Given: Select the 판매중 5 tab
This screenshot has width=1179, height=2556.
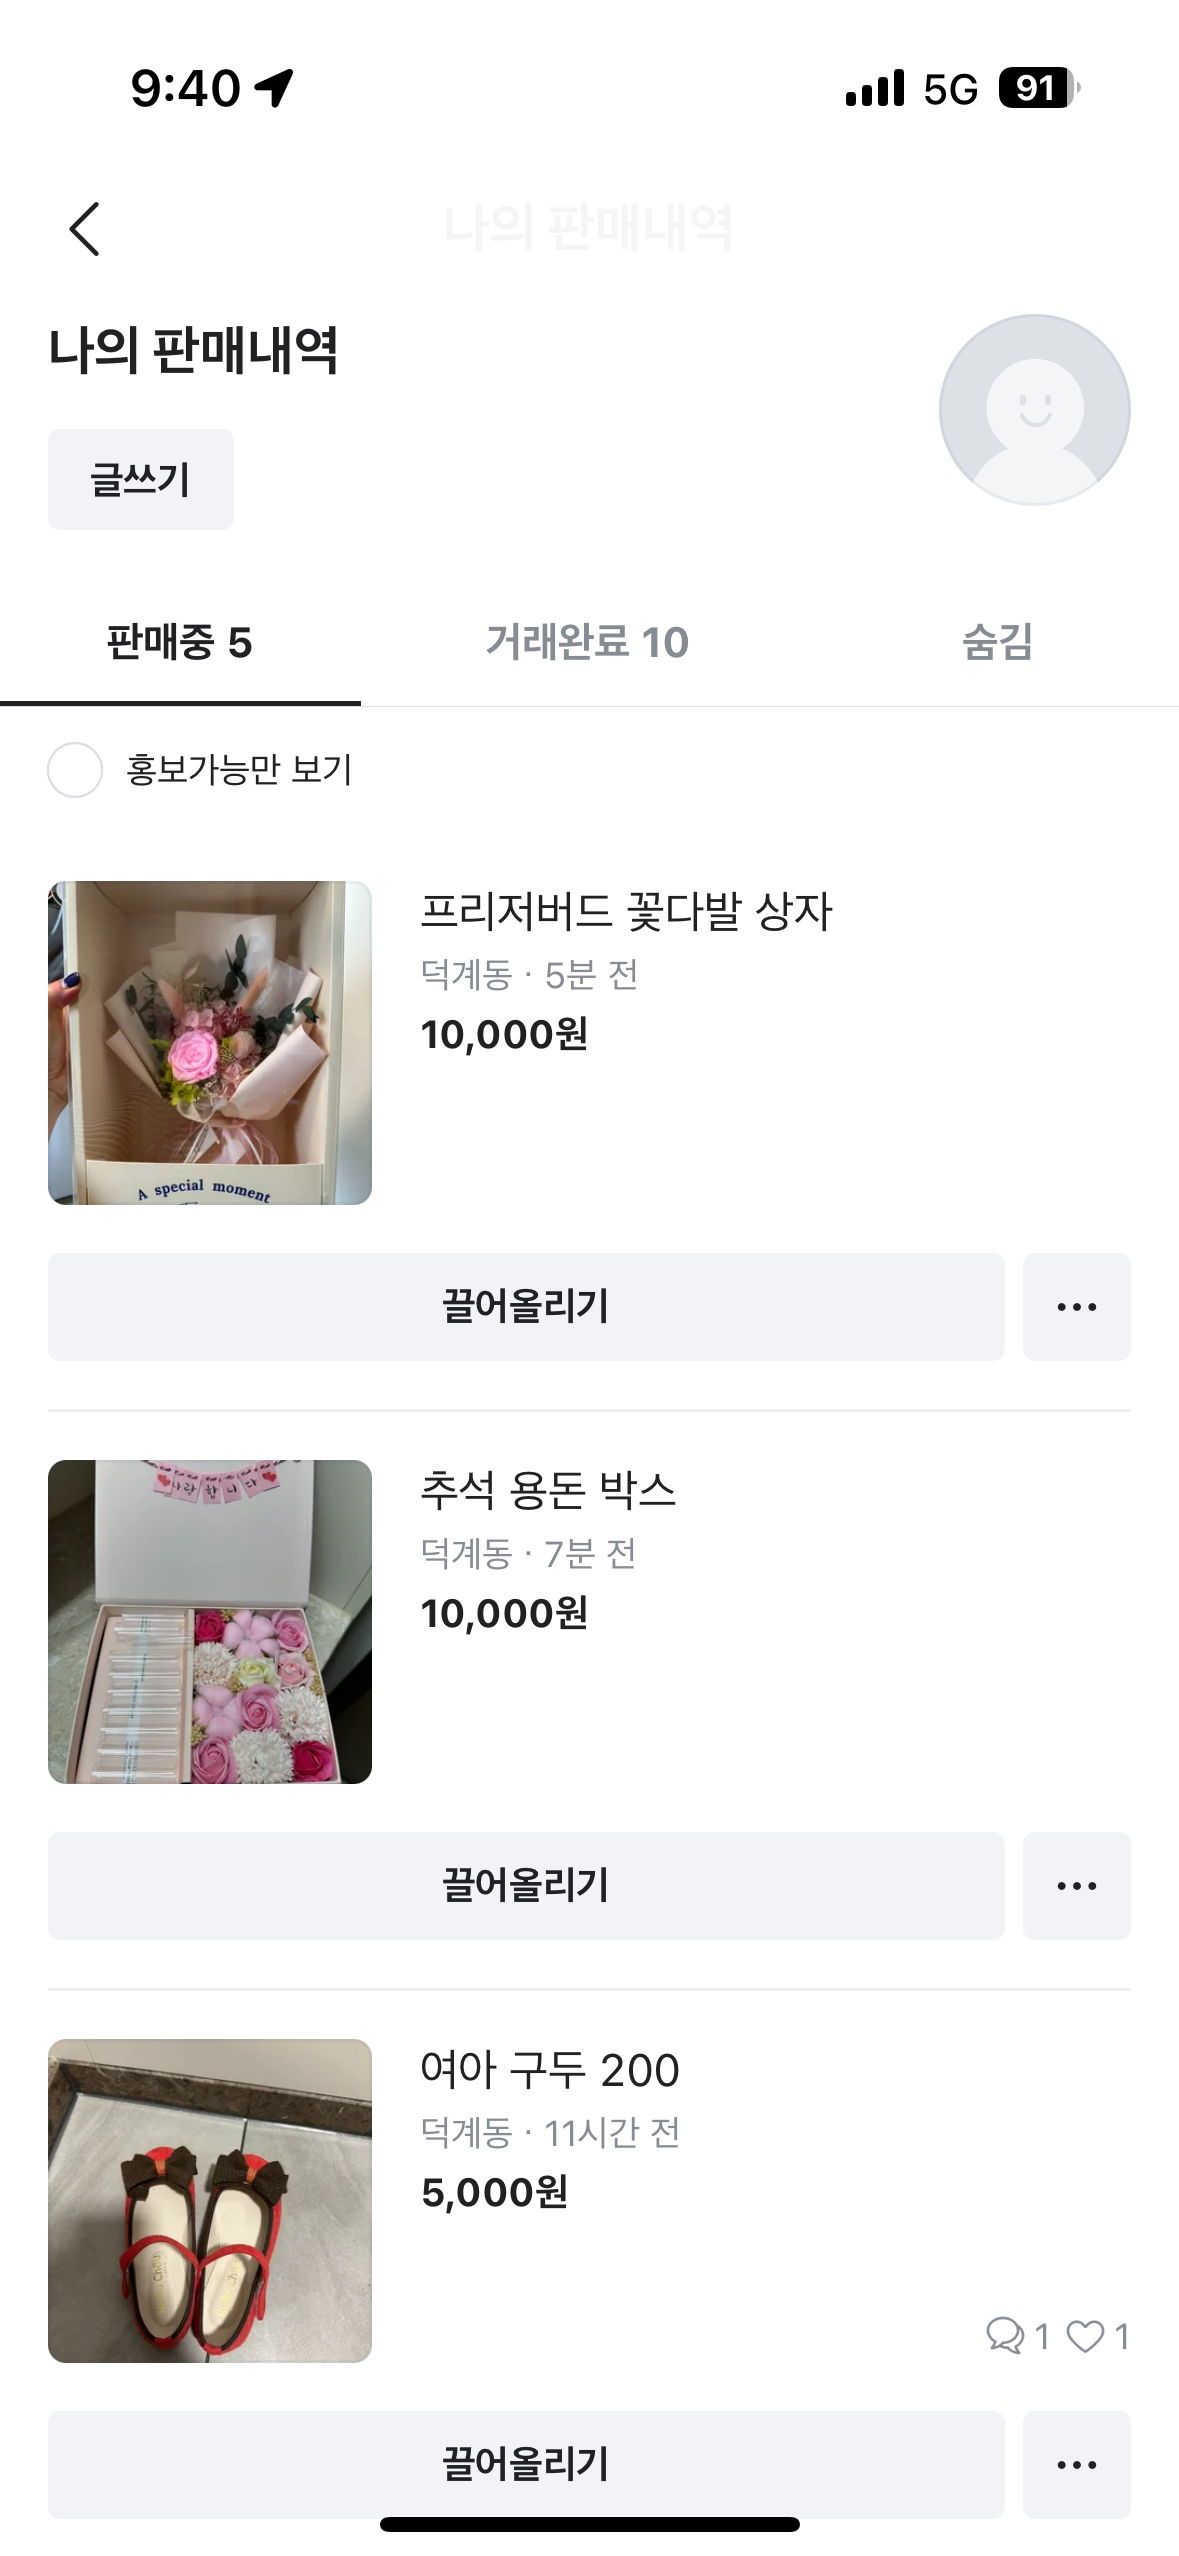Looking at the screenshot, I should pyautogui.click(x=180, y=642).
